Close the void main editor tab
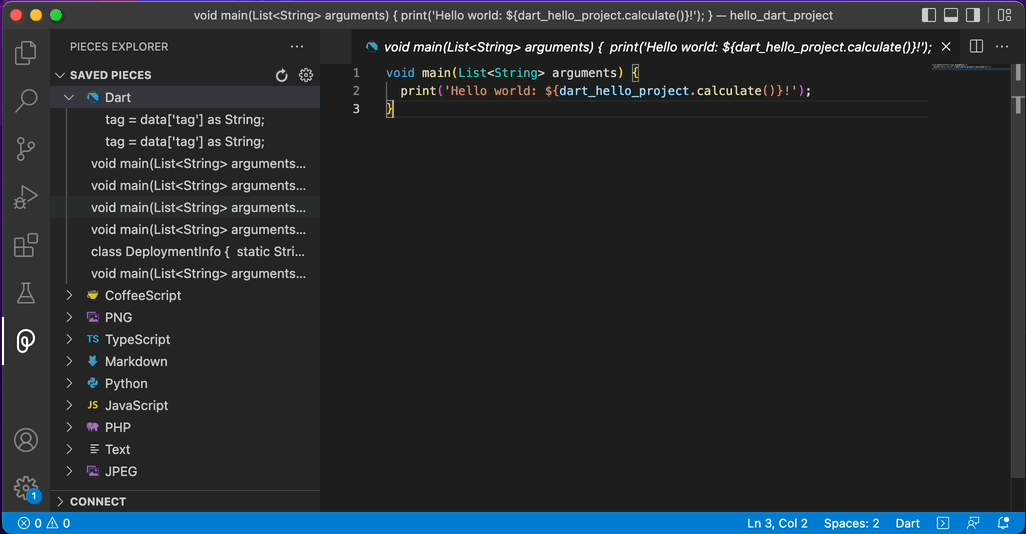Screen dimensions: 1026x534 pos(946,46)
